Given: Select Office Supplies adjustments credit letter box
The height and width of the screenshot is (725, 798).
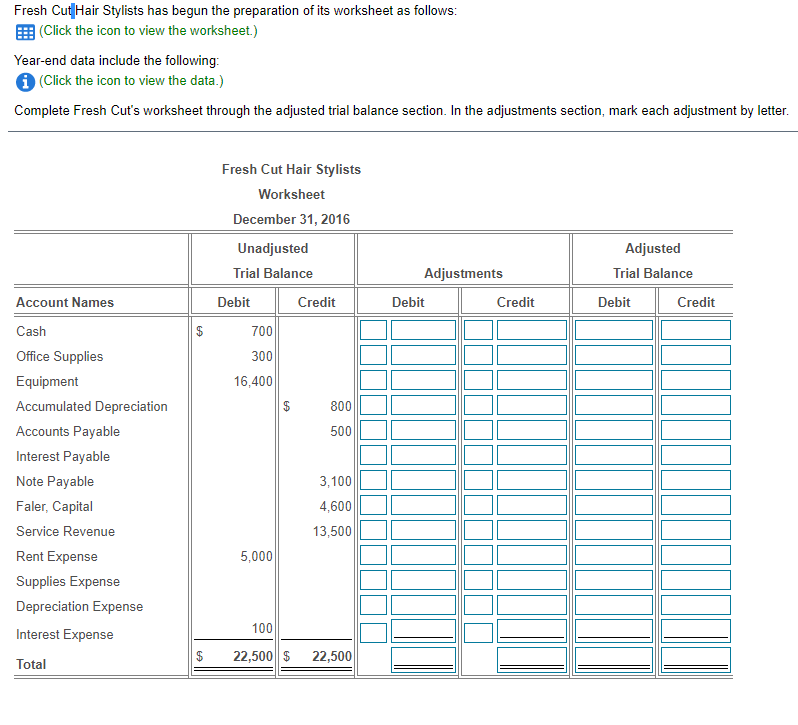Looking at the screenshot, I should click(x=478, y=355).
